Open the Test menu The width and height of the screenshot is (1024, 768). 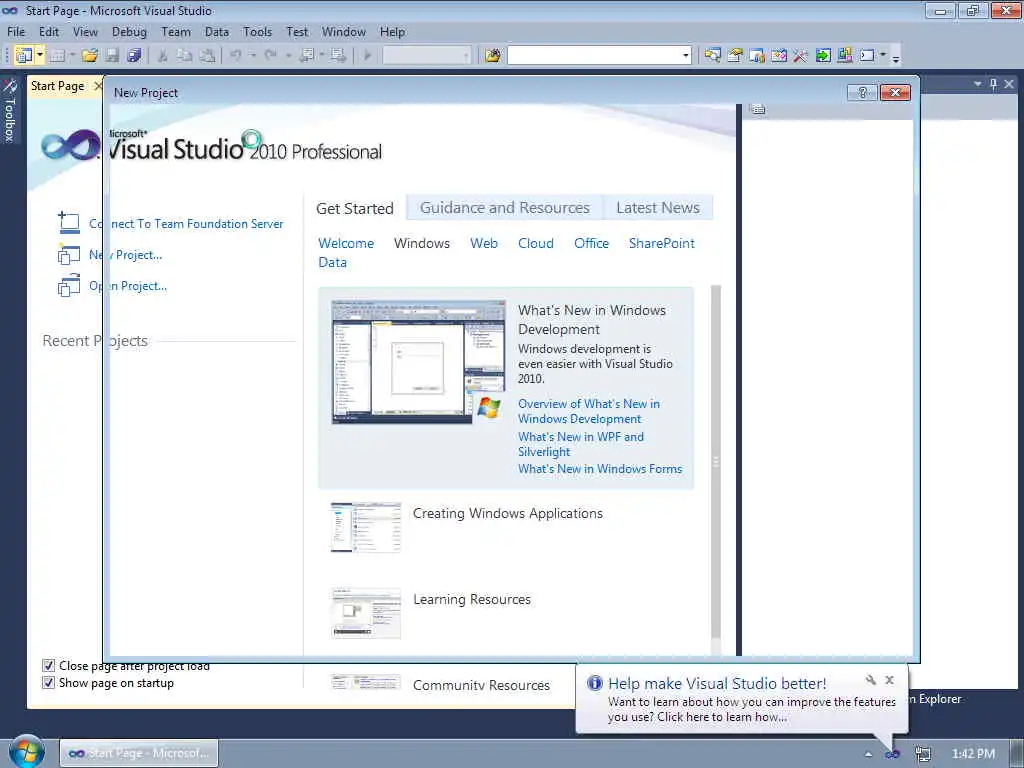[296, 31]
